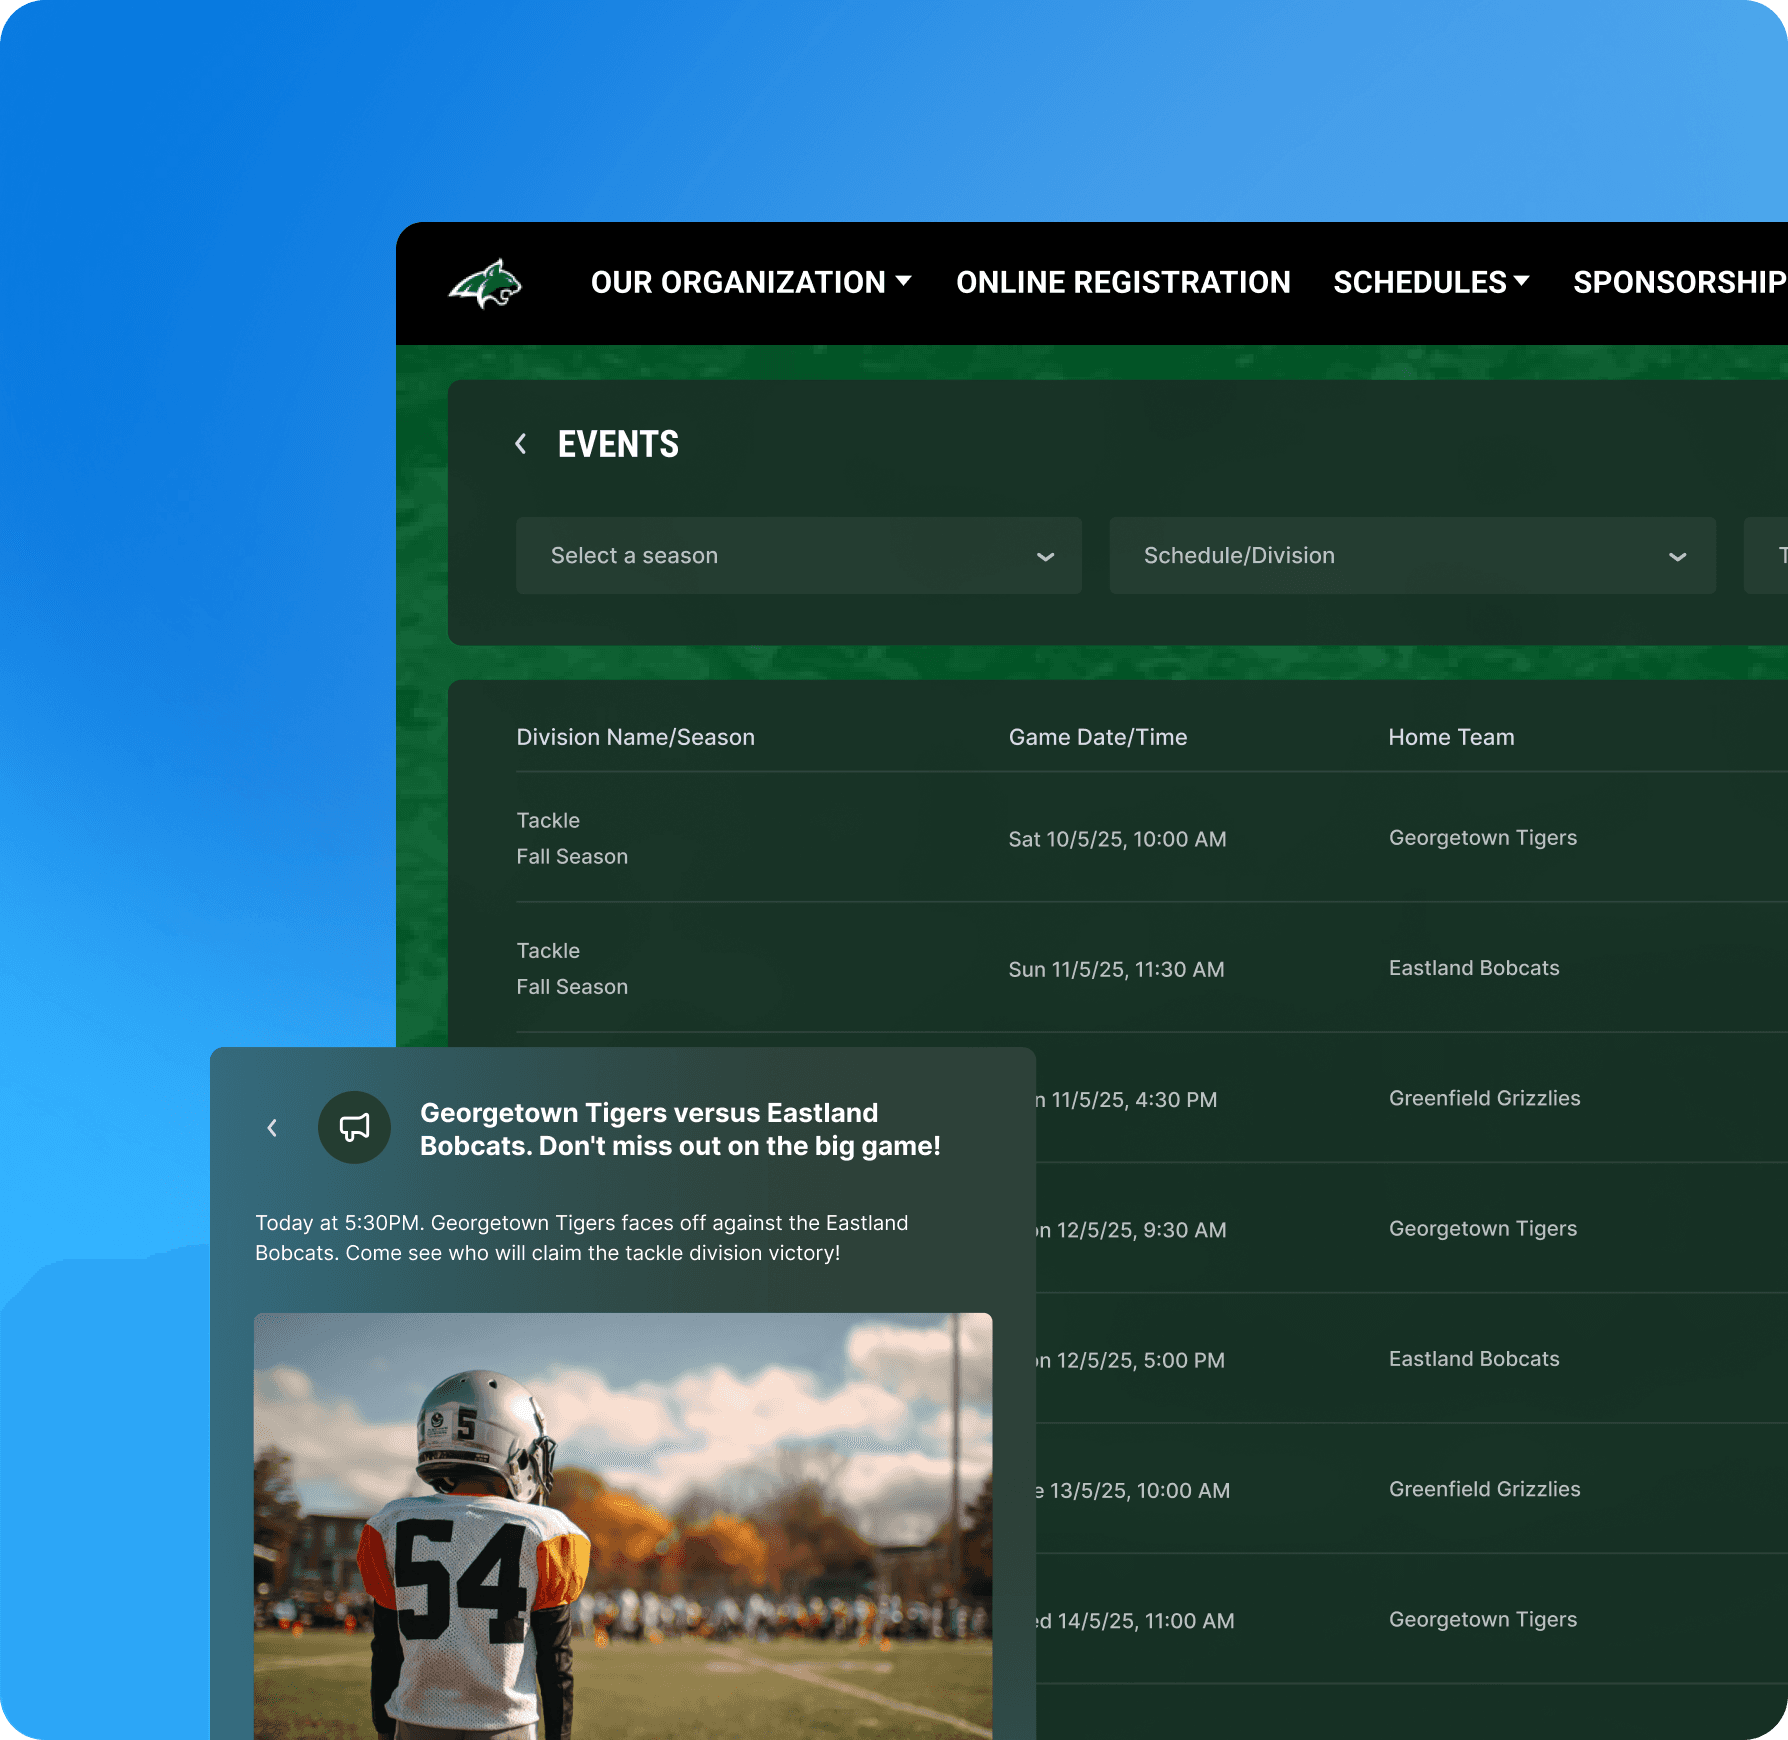The height and width of the screenshot is (1740, 1788).
Task: Go back using the Events back chevron
Action: click(521, 444)
